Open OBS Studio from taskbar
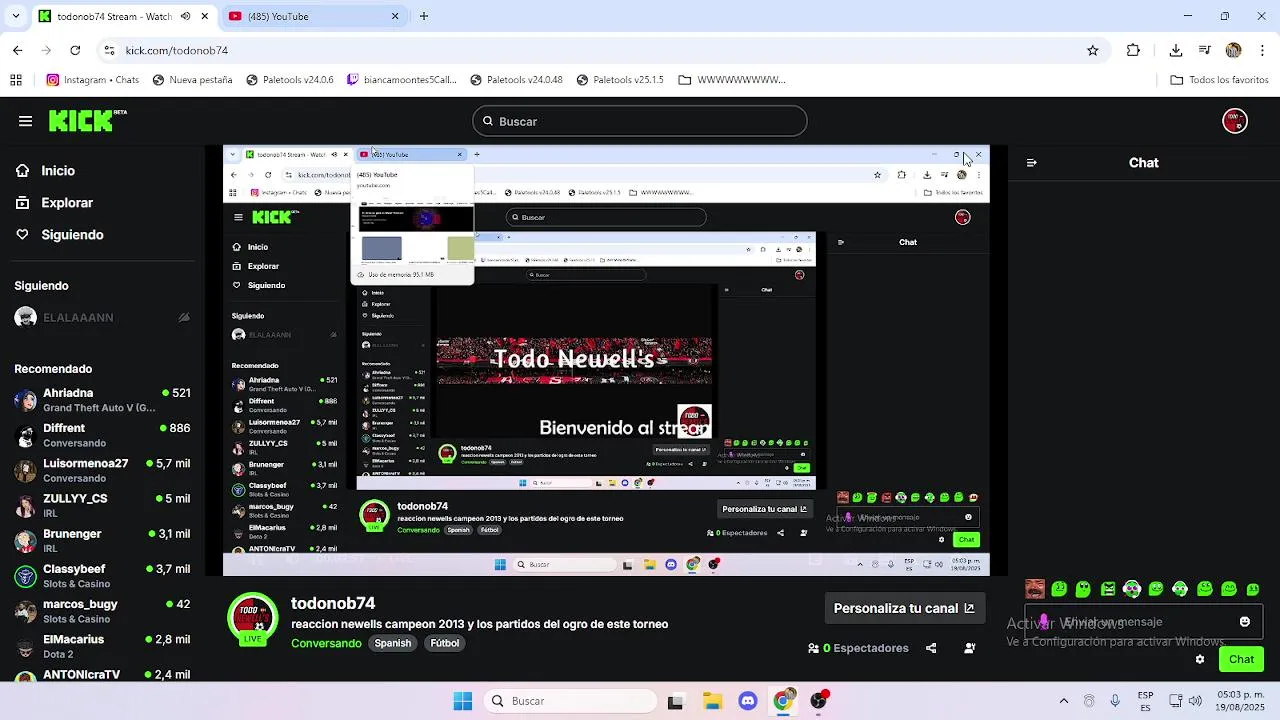The height and width of the screenshot is (720, 1280). pyautogui.click(x=819, y=701)
